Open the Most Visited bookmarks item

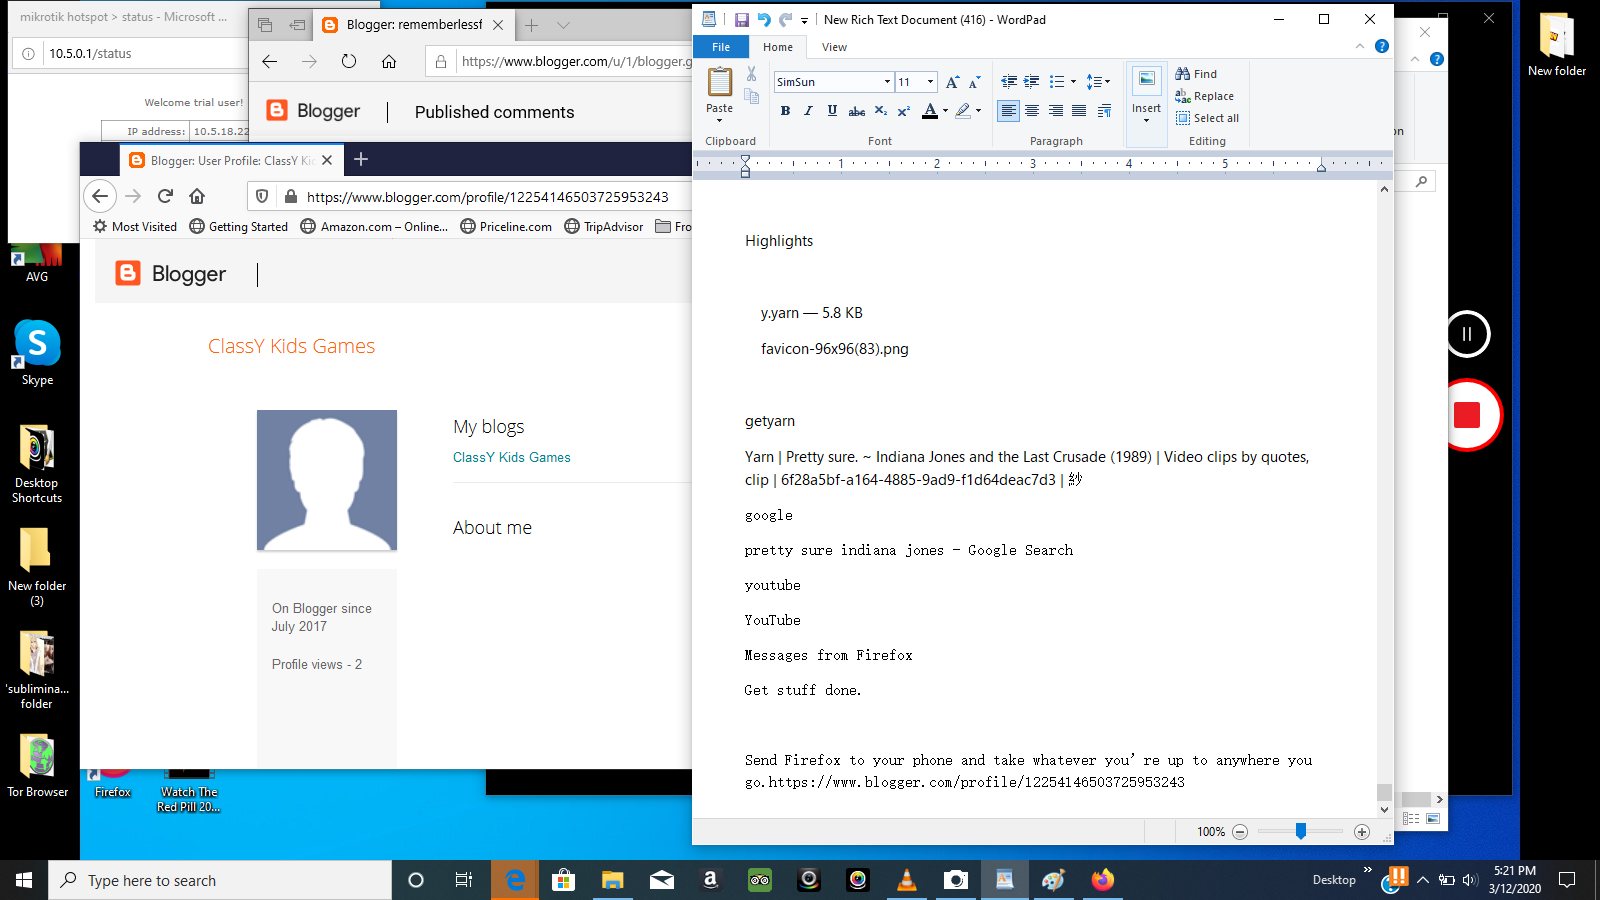click(135, 227)
